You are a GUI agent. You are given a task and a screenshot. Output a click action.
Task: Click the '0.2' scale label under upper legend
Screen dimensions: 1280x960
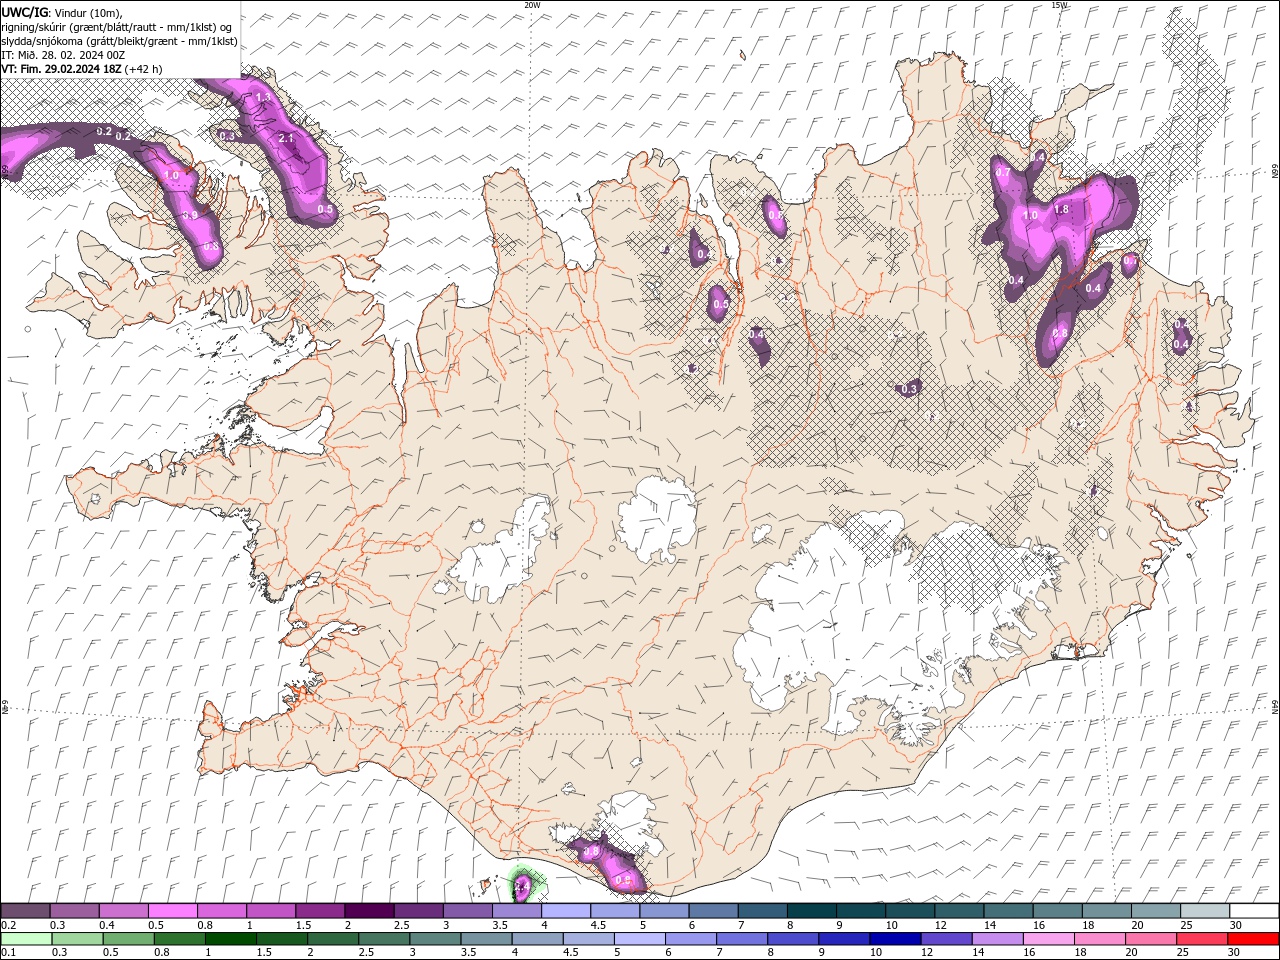[x=7, y=925]
